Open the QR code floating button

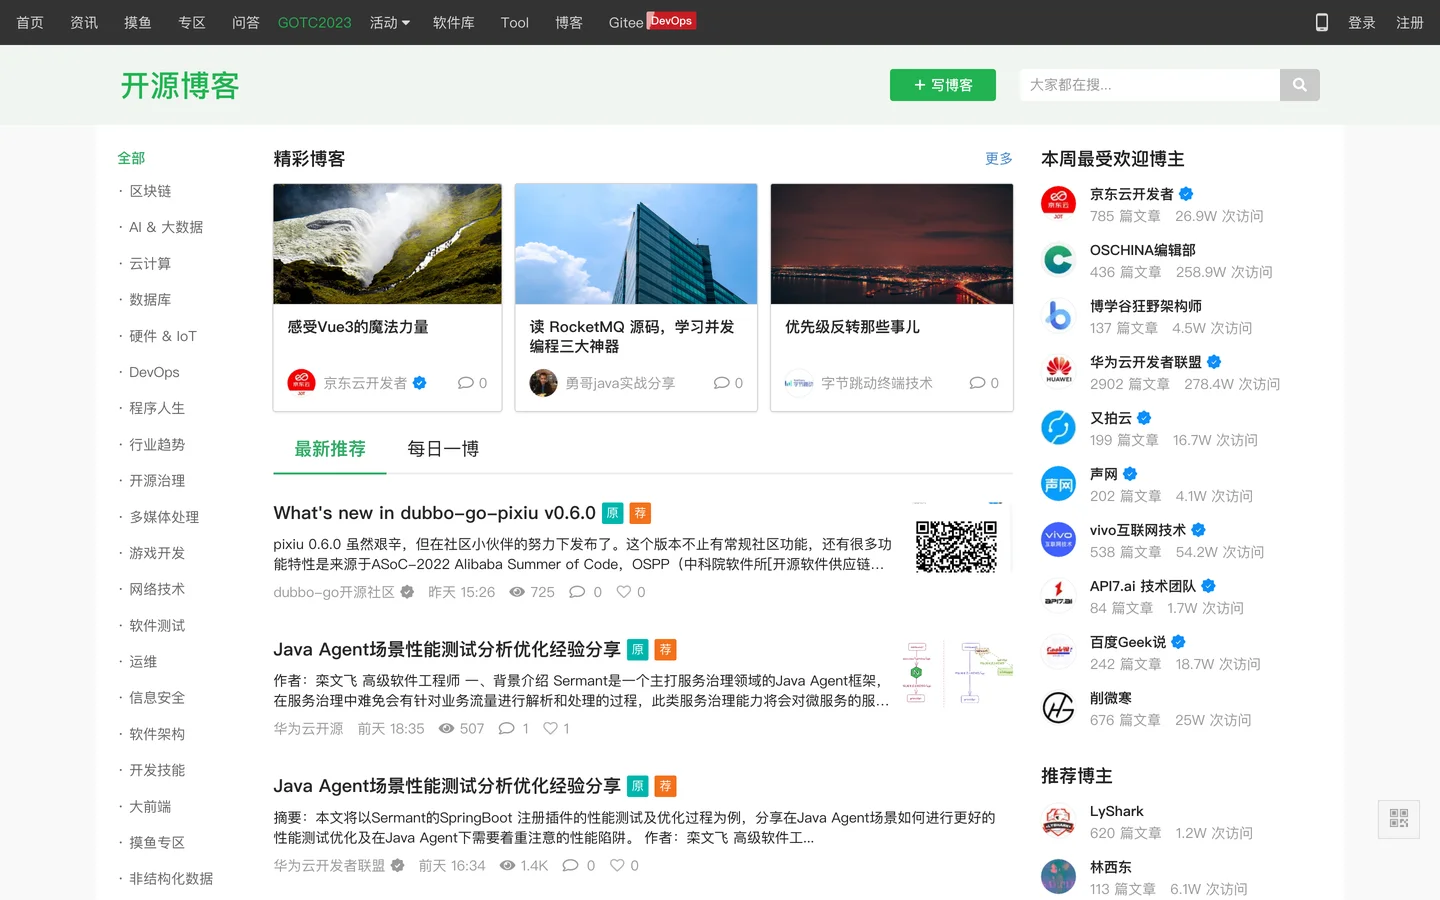pyautogui.click(x=1399, y=819)
